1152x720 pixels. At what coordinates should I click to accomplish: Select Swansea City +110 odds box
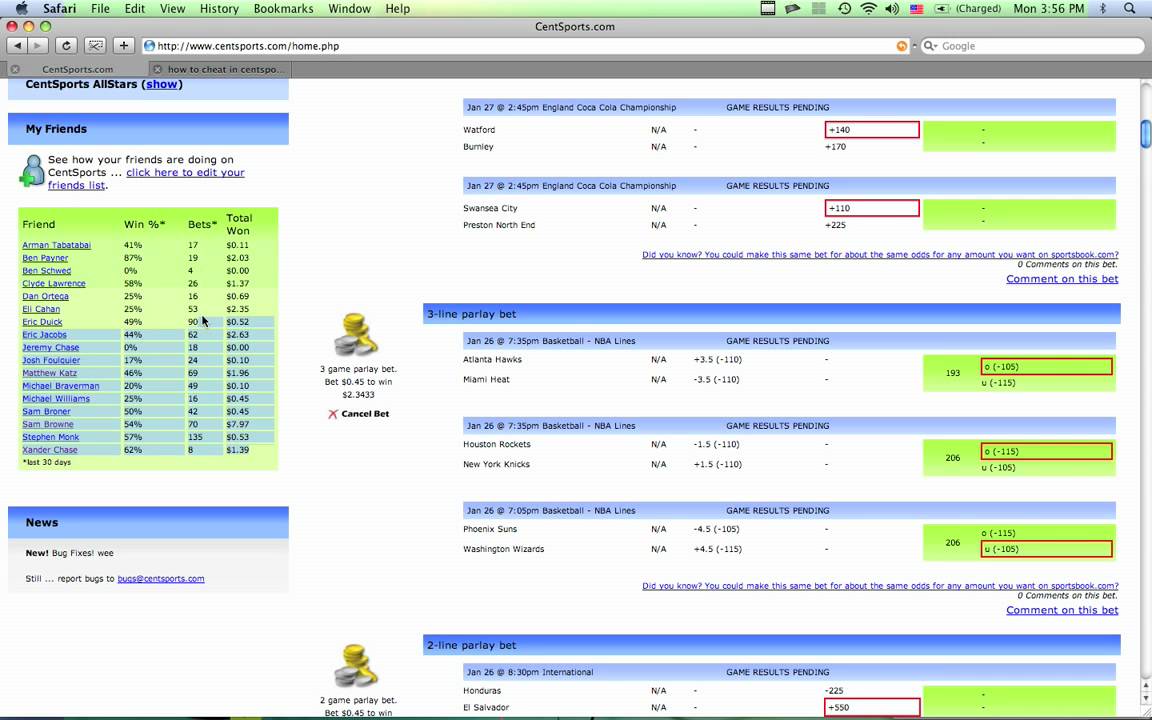872,208
